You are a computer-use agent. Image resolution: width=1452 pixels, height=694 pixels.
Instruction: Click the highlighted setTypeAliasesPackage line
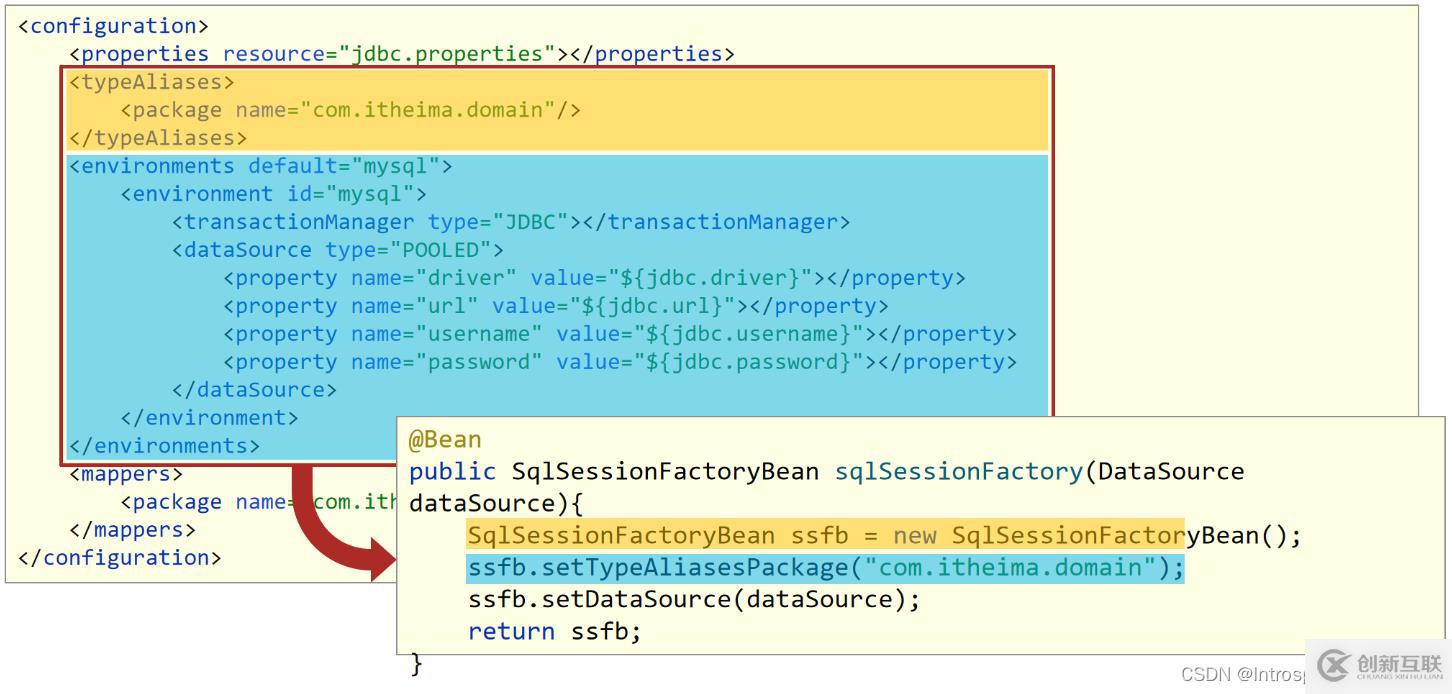click(x=825, y=568)
